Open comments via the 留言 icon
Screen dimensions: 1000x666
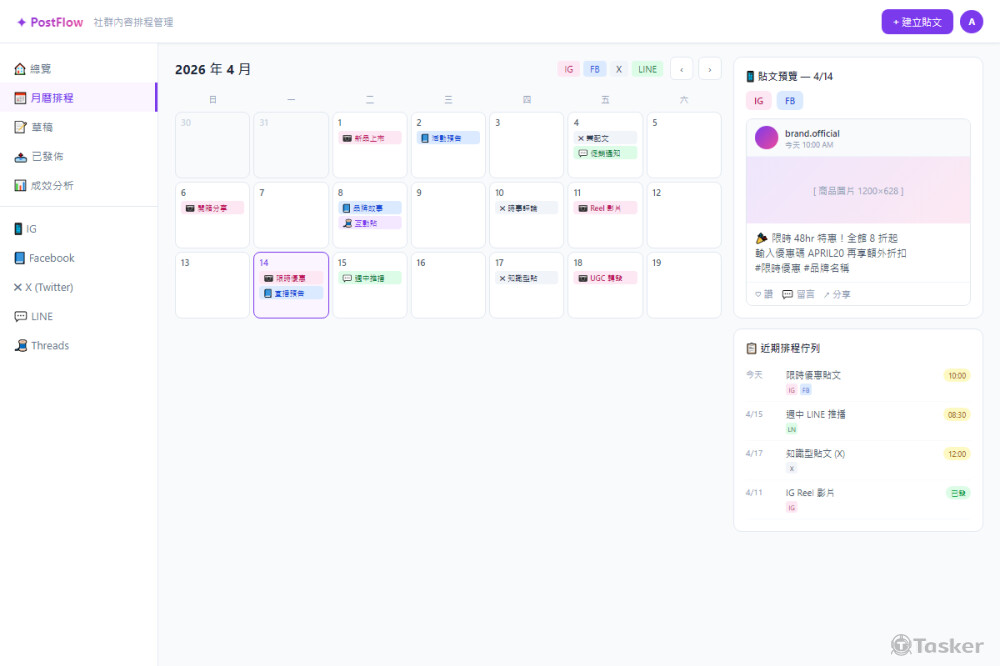click(x=795, y=294)
